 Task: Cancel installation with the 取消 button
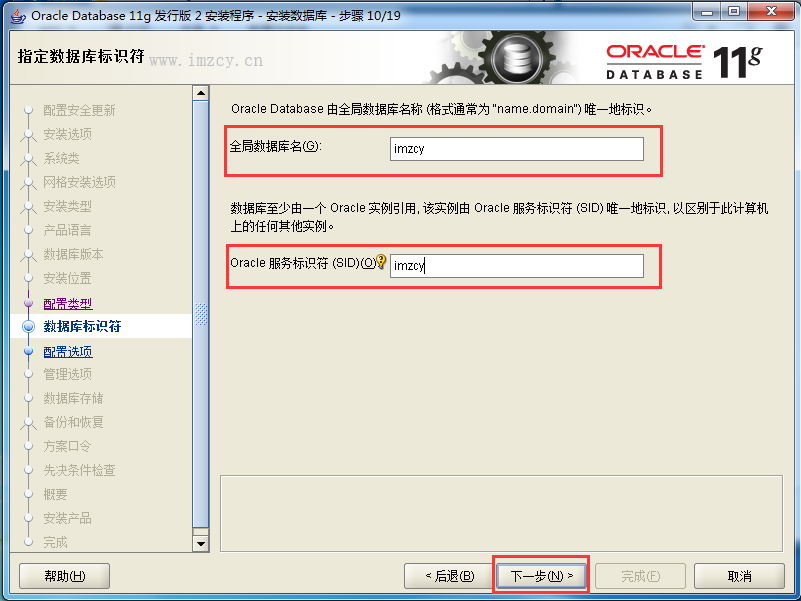[x=739, y=576]
